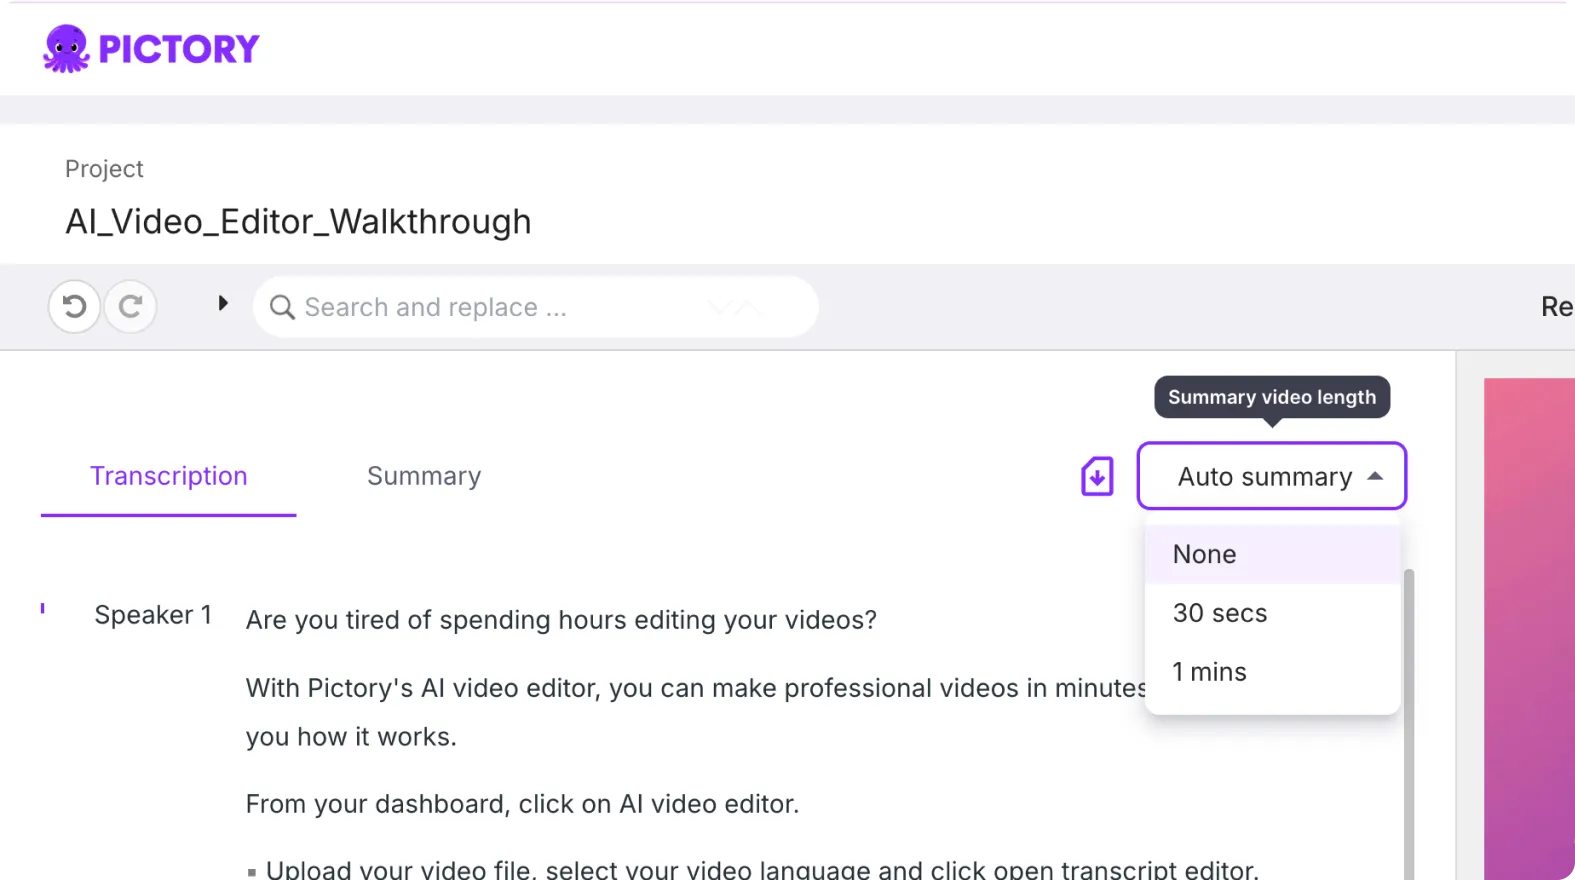Click the line 'you how it works.'
Viewport: 1575px width, 880px height.
(x=351, y=737)
